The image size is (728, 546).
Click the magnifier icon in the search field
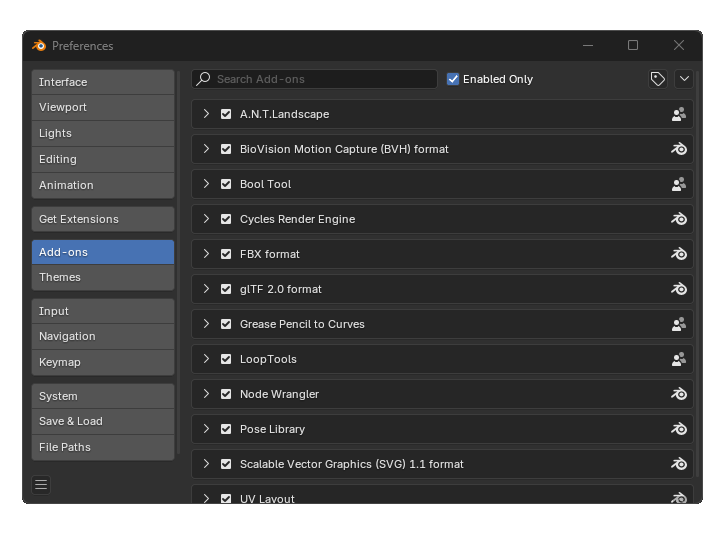pyautogui.click(x=203, y=78)
